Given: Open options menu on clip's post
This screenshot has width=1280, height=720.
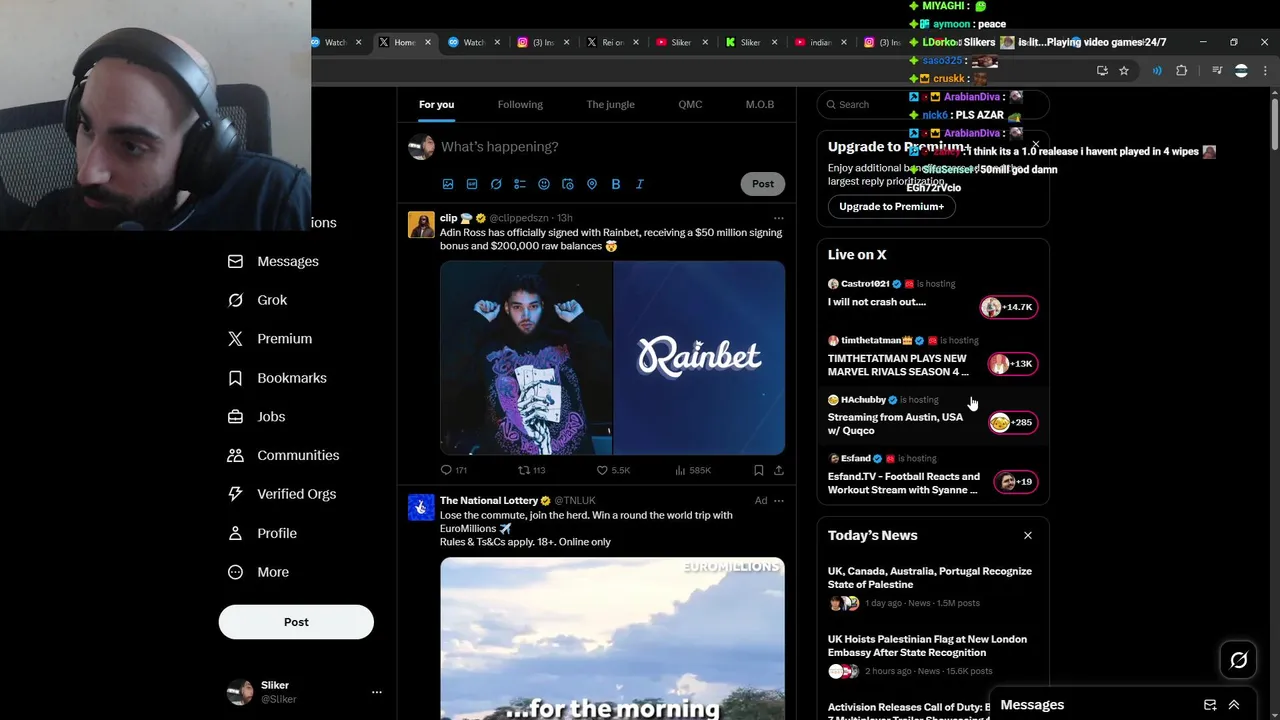Looking at the screenshot, I should coord(779,218).
